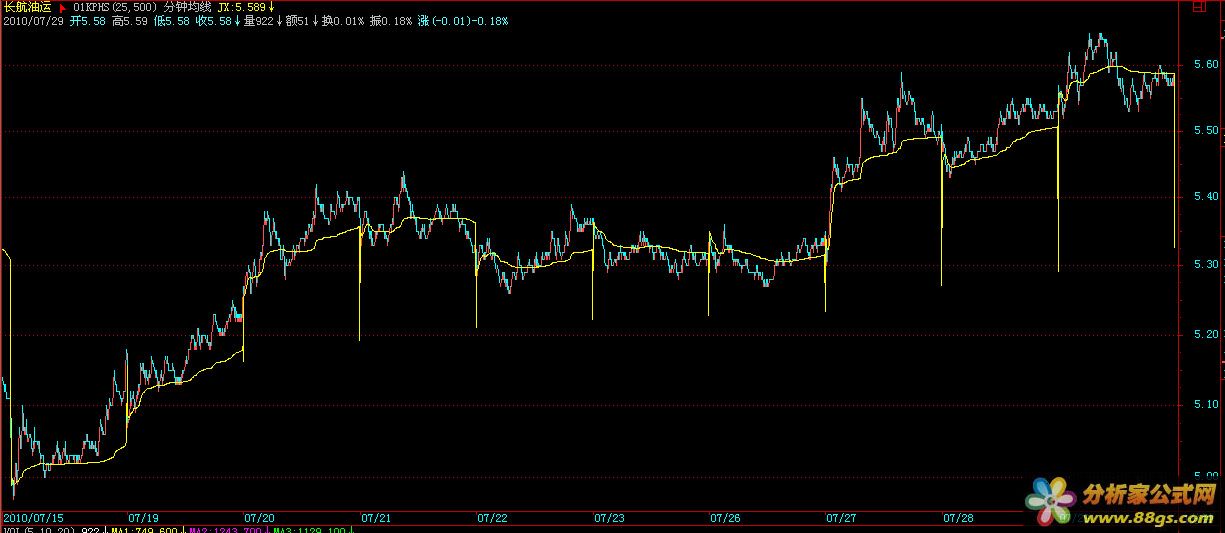This screenshot has width=1225, height=533.
Task: Select the 07/19 date on the time axis
Action: pos(144,518)
